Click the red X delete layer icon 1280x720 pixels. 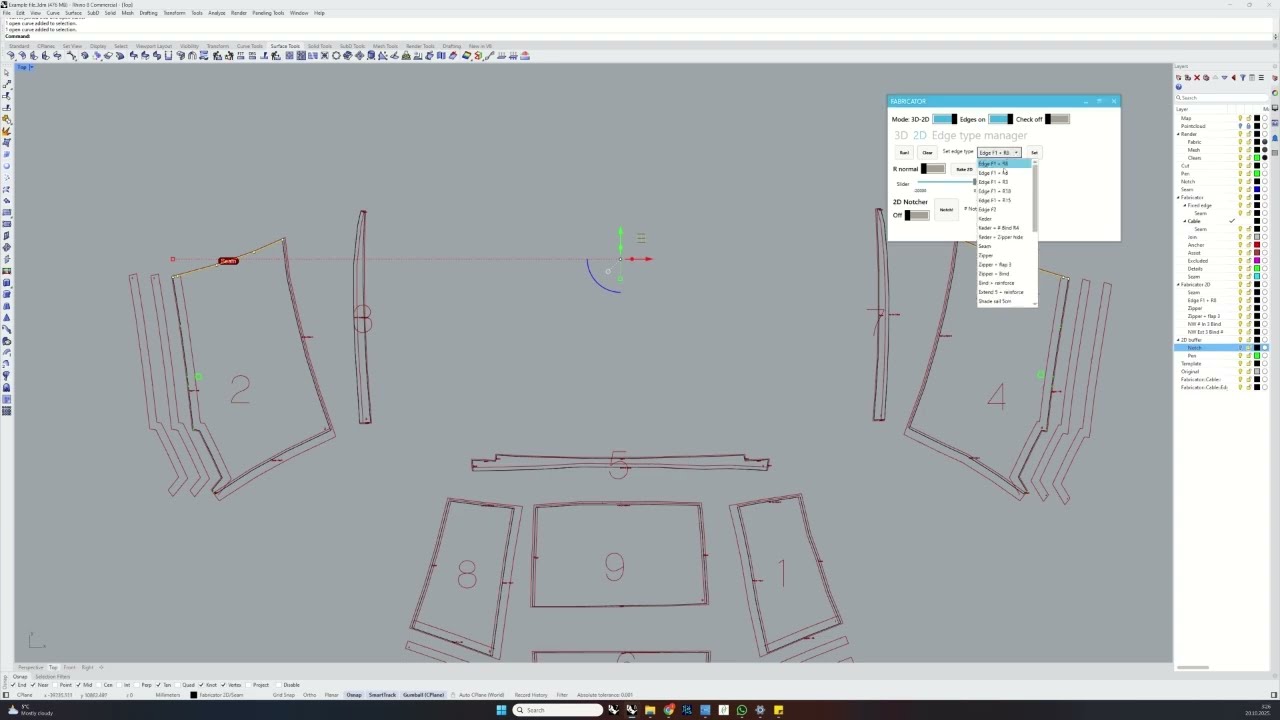click(x=1197, y=78)
